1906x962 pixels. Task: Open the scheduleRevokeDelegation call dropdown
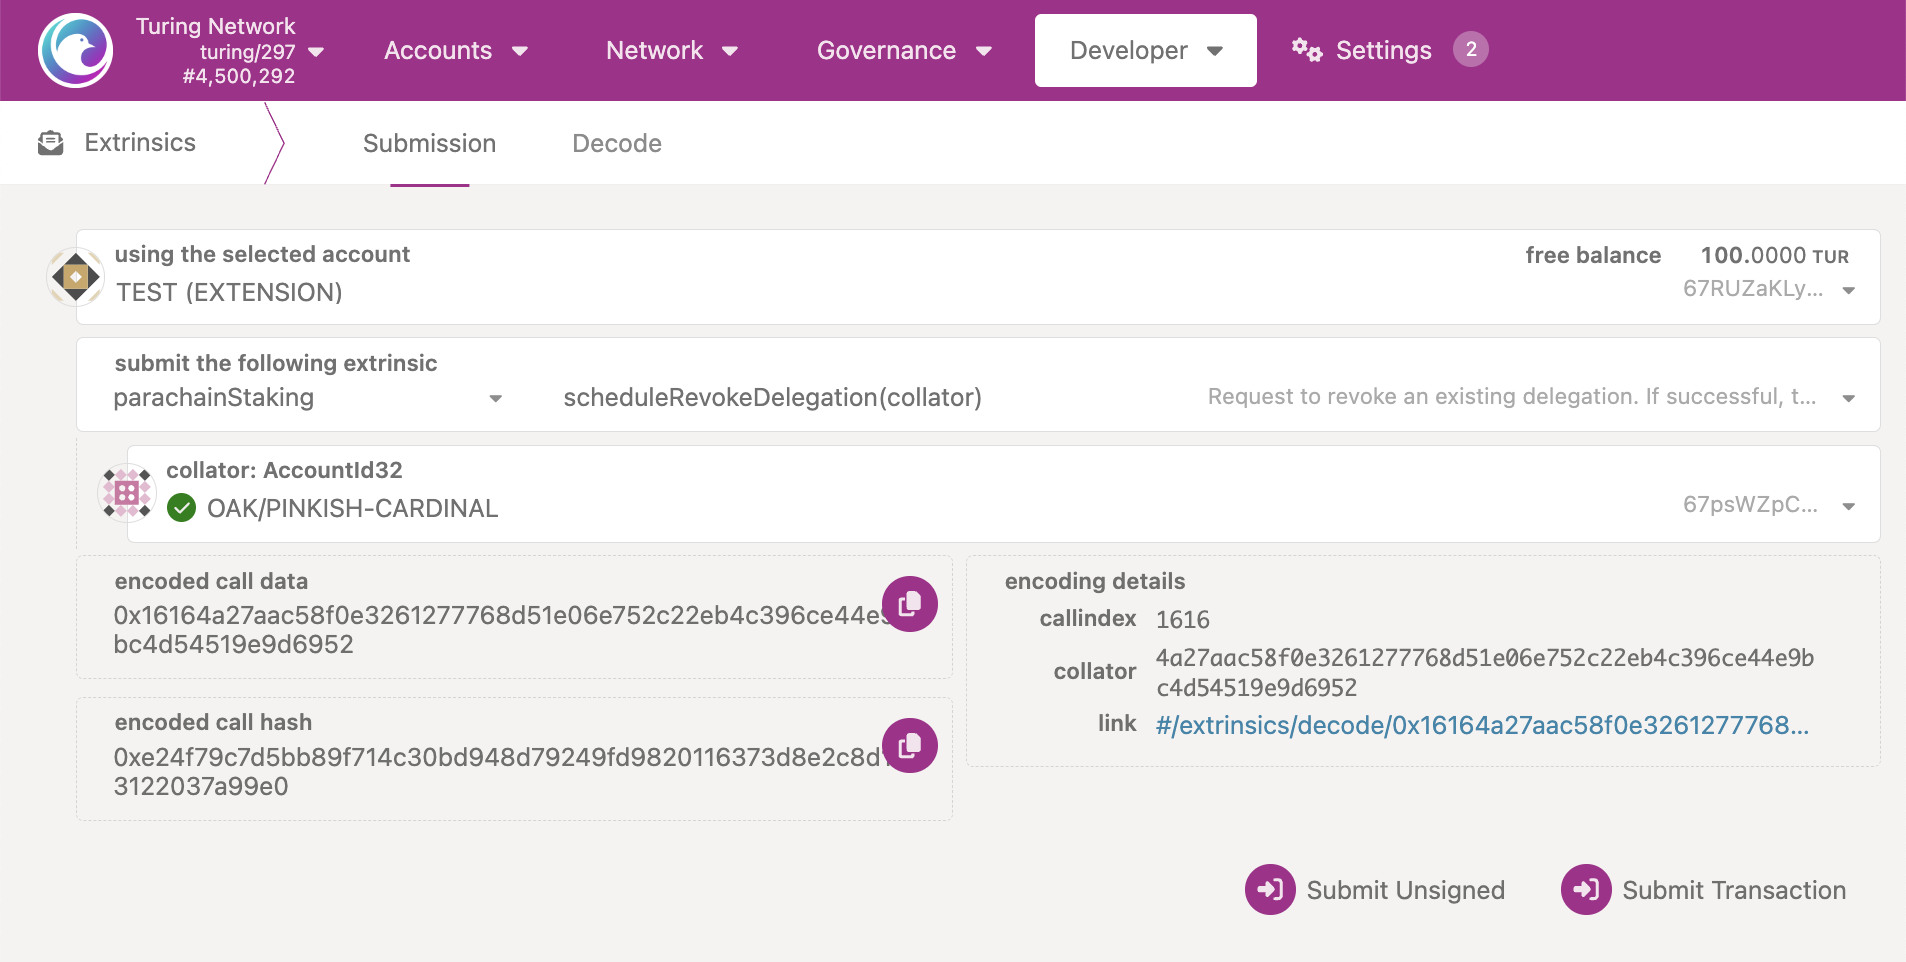1208,398
